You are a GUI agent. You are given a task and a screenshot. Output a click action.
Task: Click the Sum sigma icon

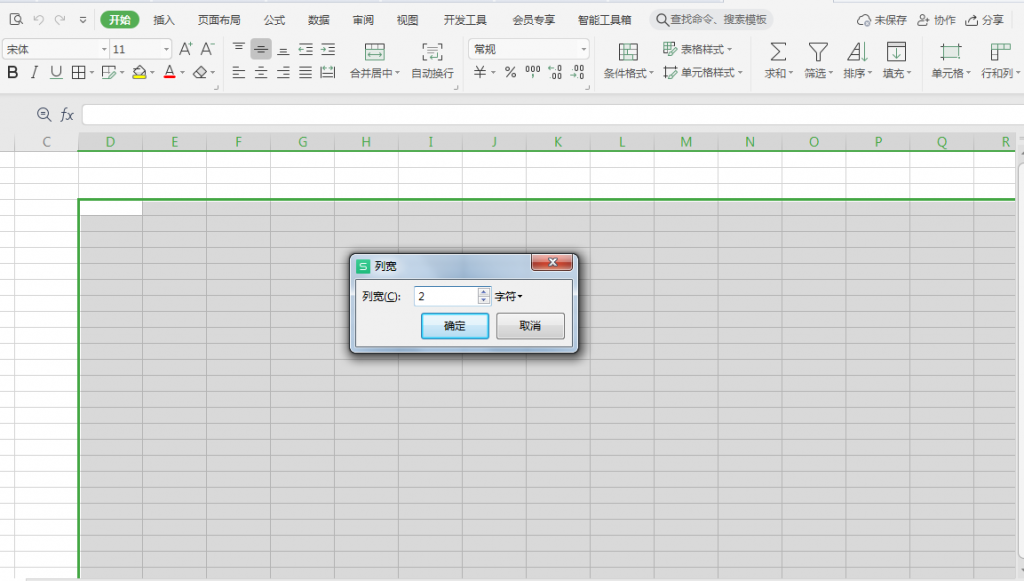pos(778,52)
